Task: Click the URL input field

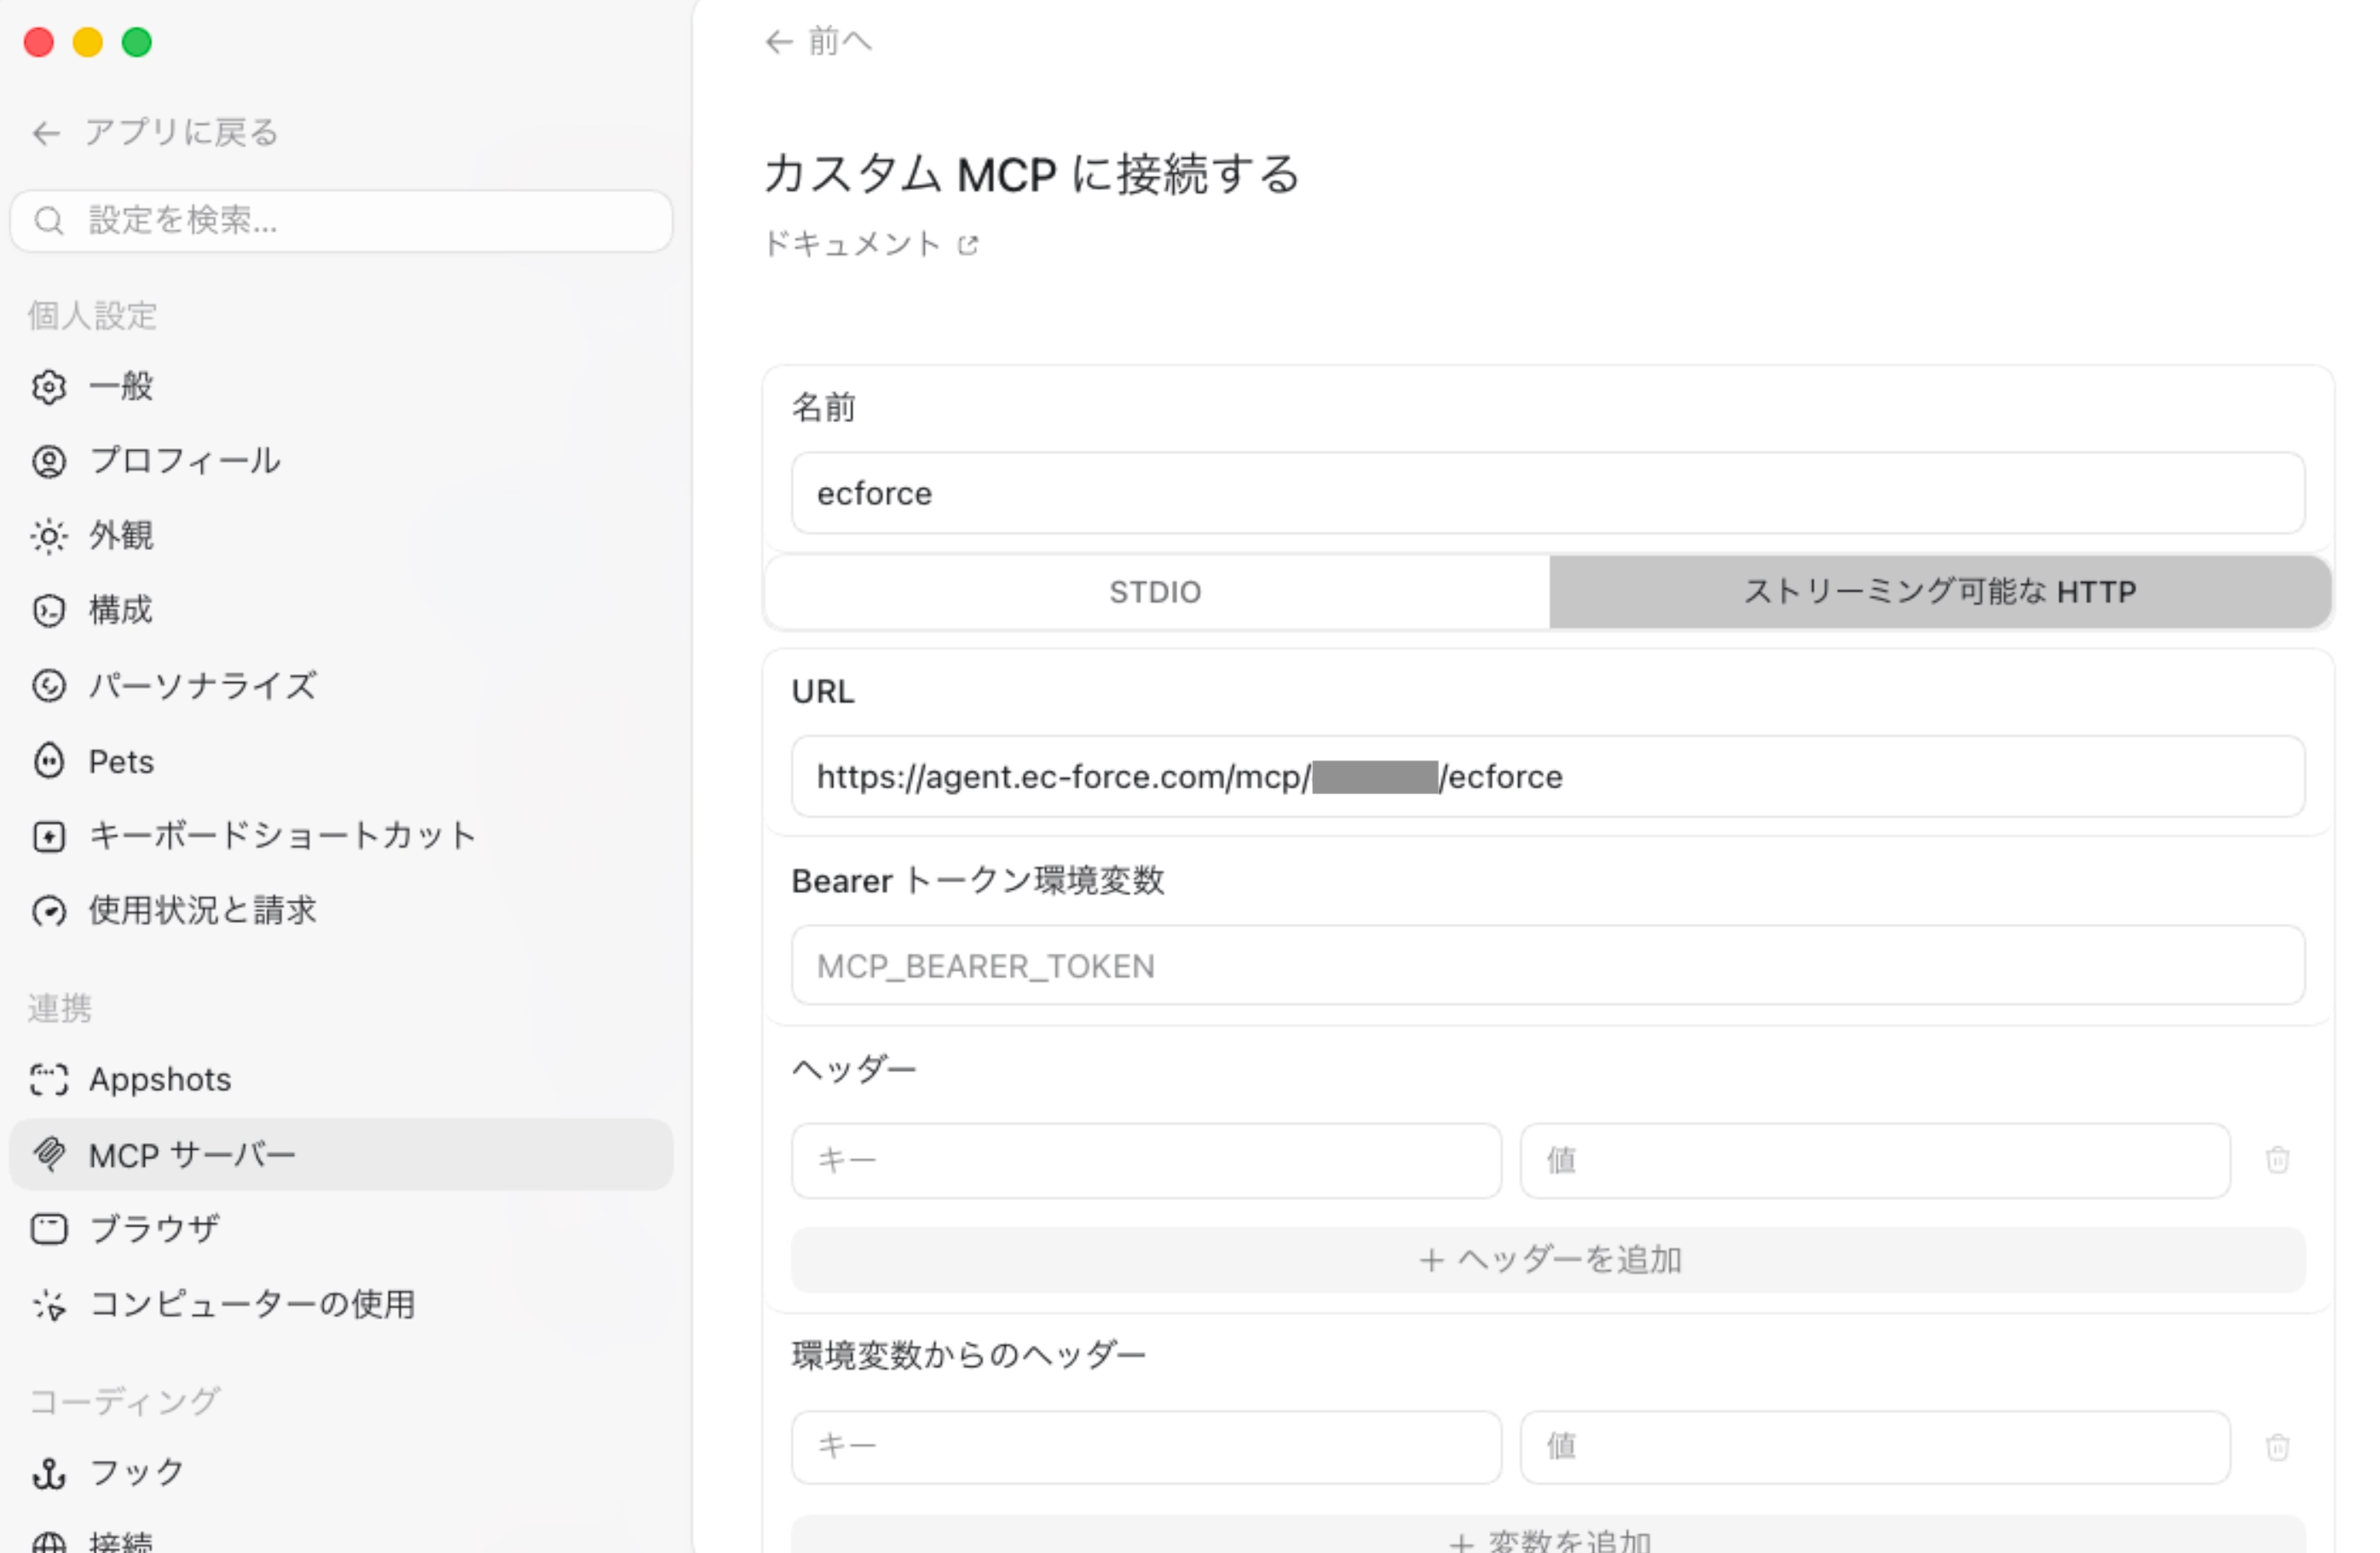Action: click(x=1548, y=777)
